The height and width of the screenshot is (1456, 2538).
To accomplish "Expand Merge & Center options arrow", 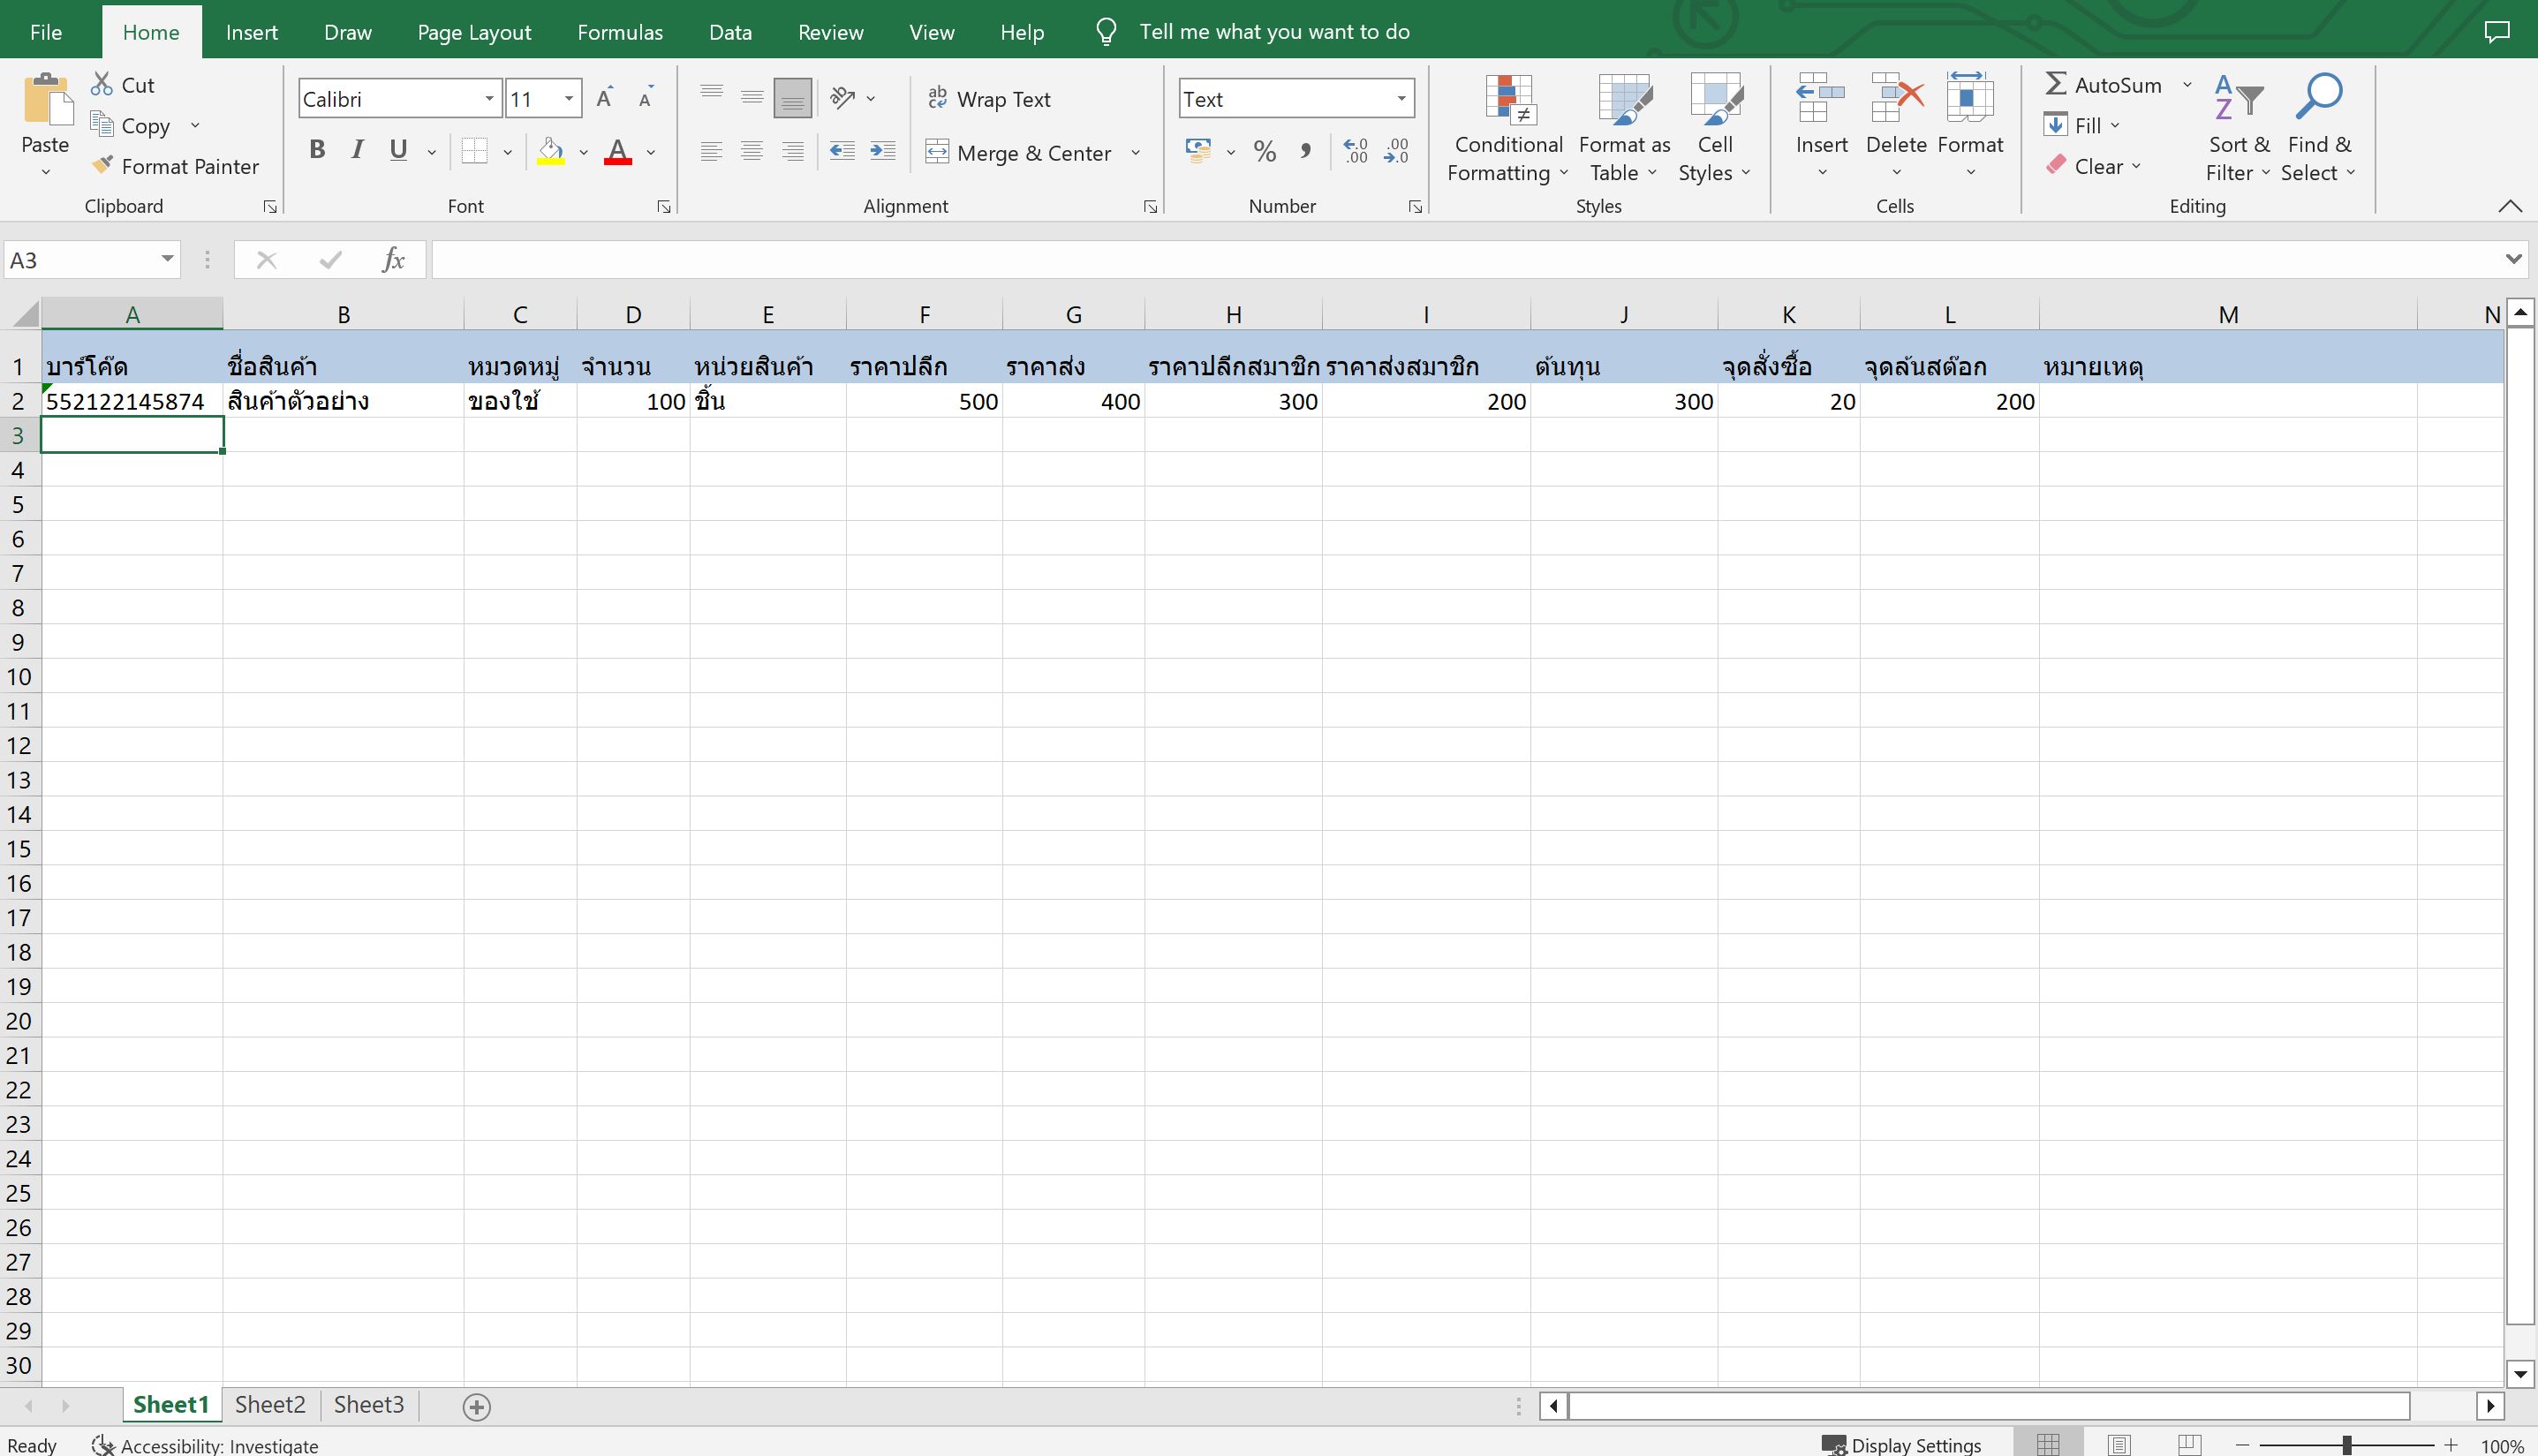I will pyautogui.click(x=1136, y=153).
